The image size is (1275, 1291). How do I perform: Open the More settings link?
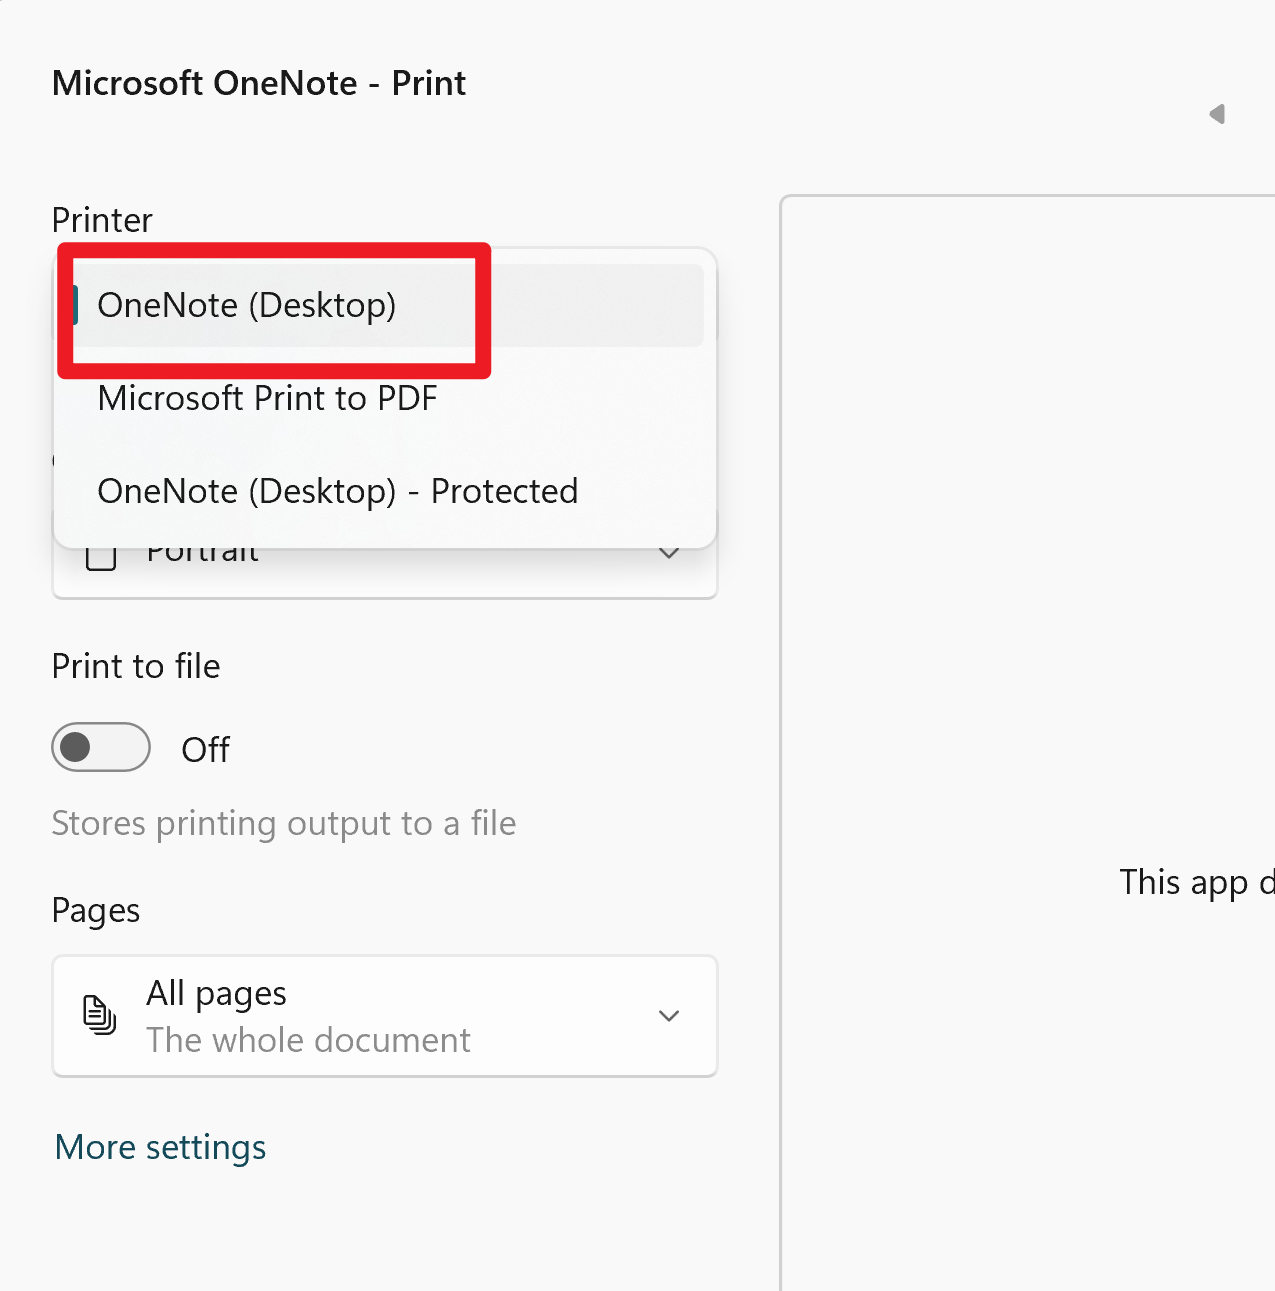pos(161,1147)
